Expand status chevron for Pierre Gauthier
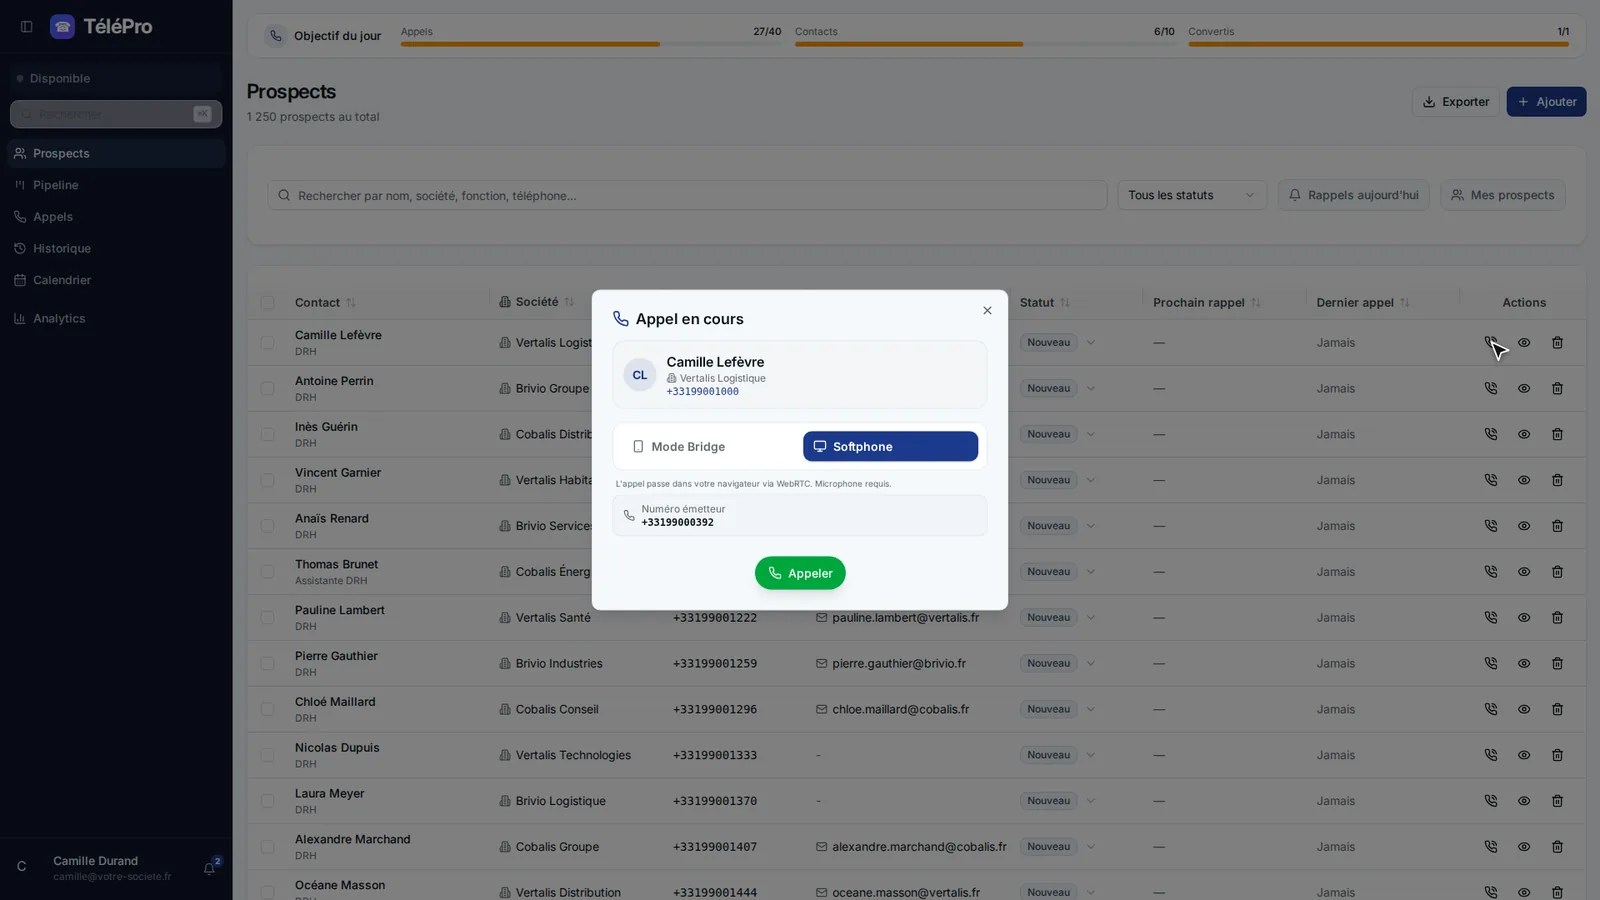 [1091, 663]
